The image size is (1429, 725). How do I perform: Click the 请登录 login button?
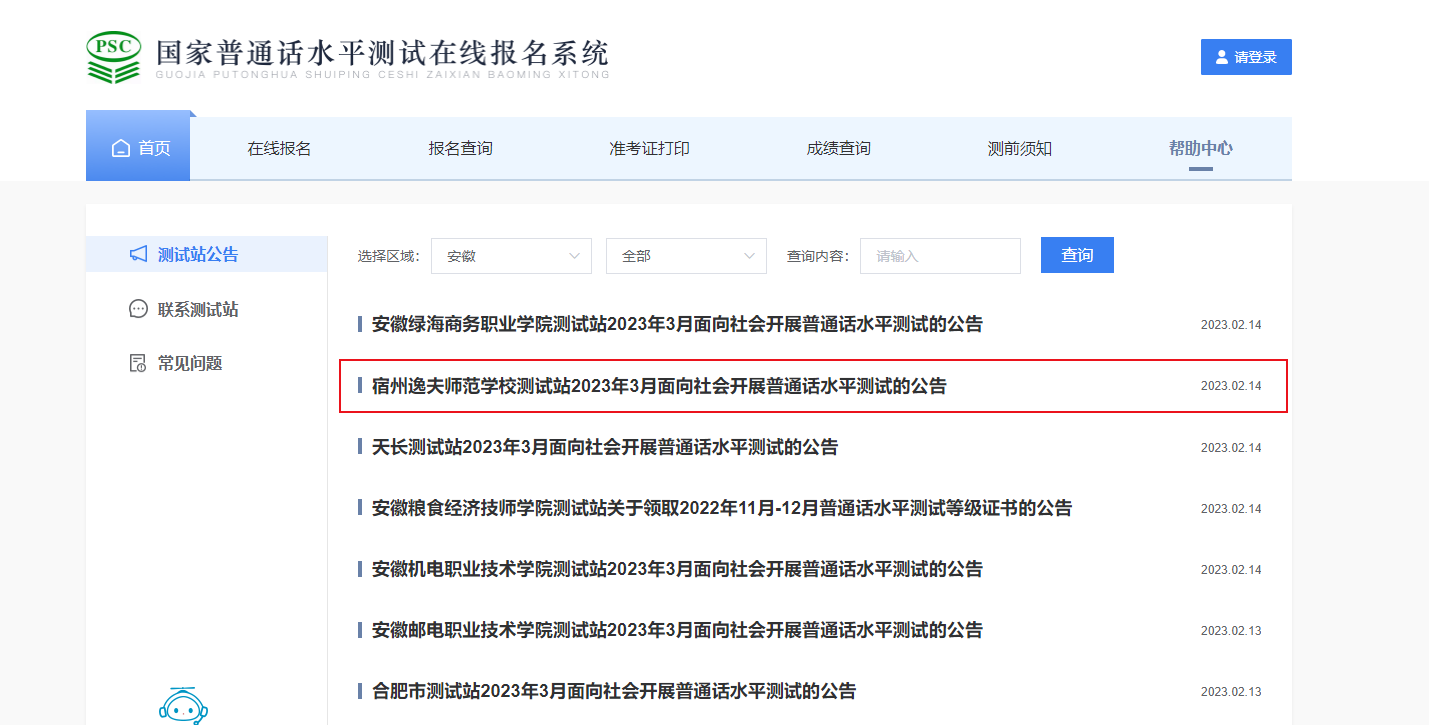tap(1246, 57)
